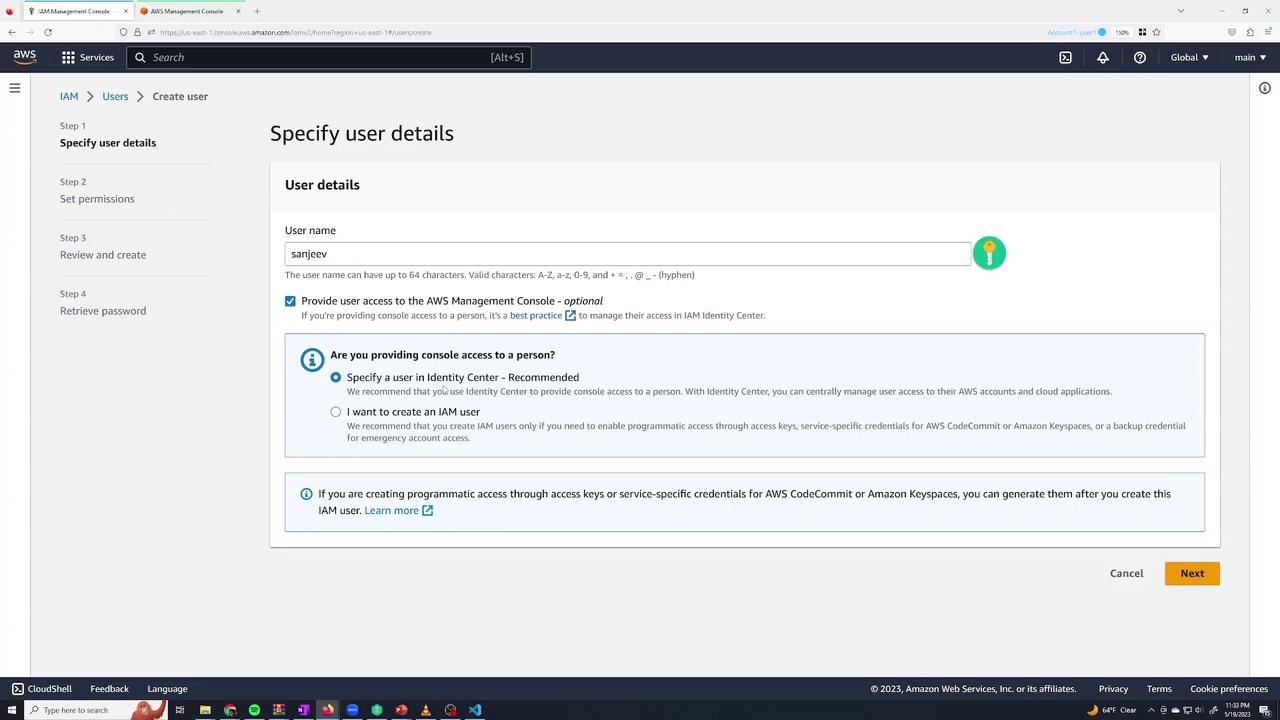1280x720 pixels.
Task: Open the Global region dropdown
Action: 1190,57
